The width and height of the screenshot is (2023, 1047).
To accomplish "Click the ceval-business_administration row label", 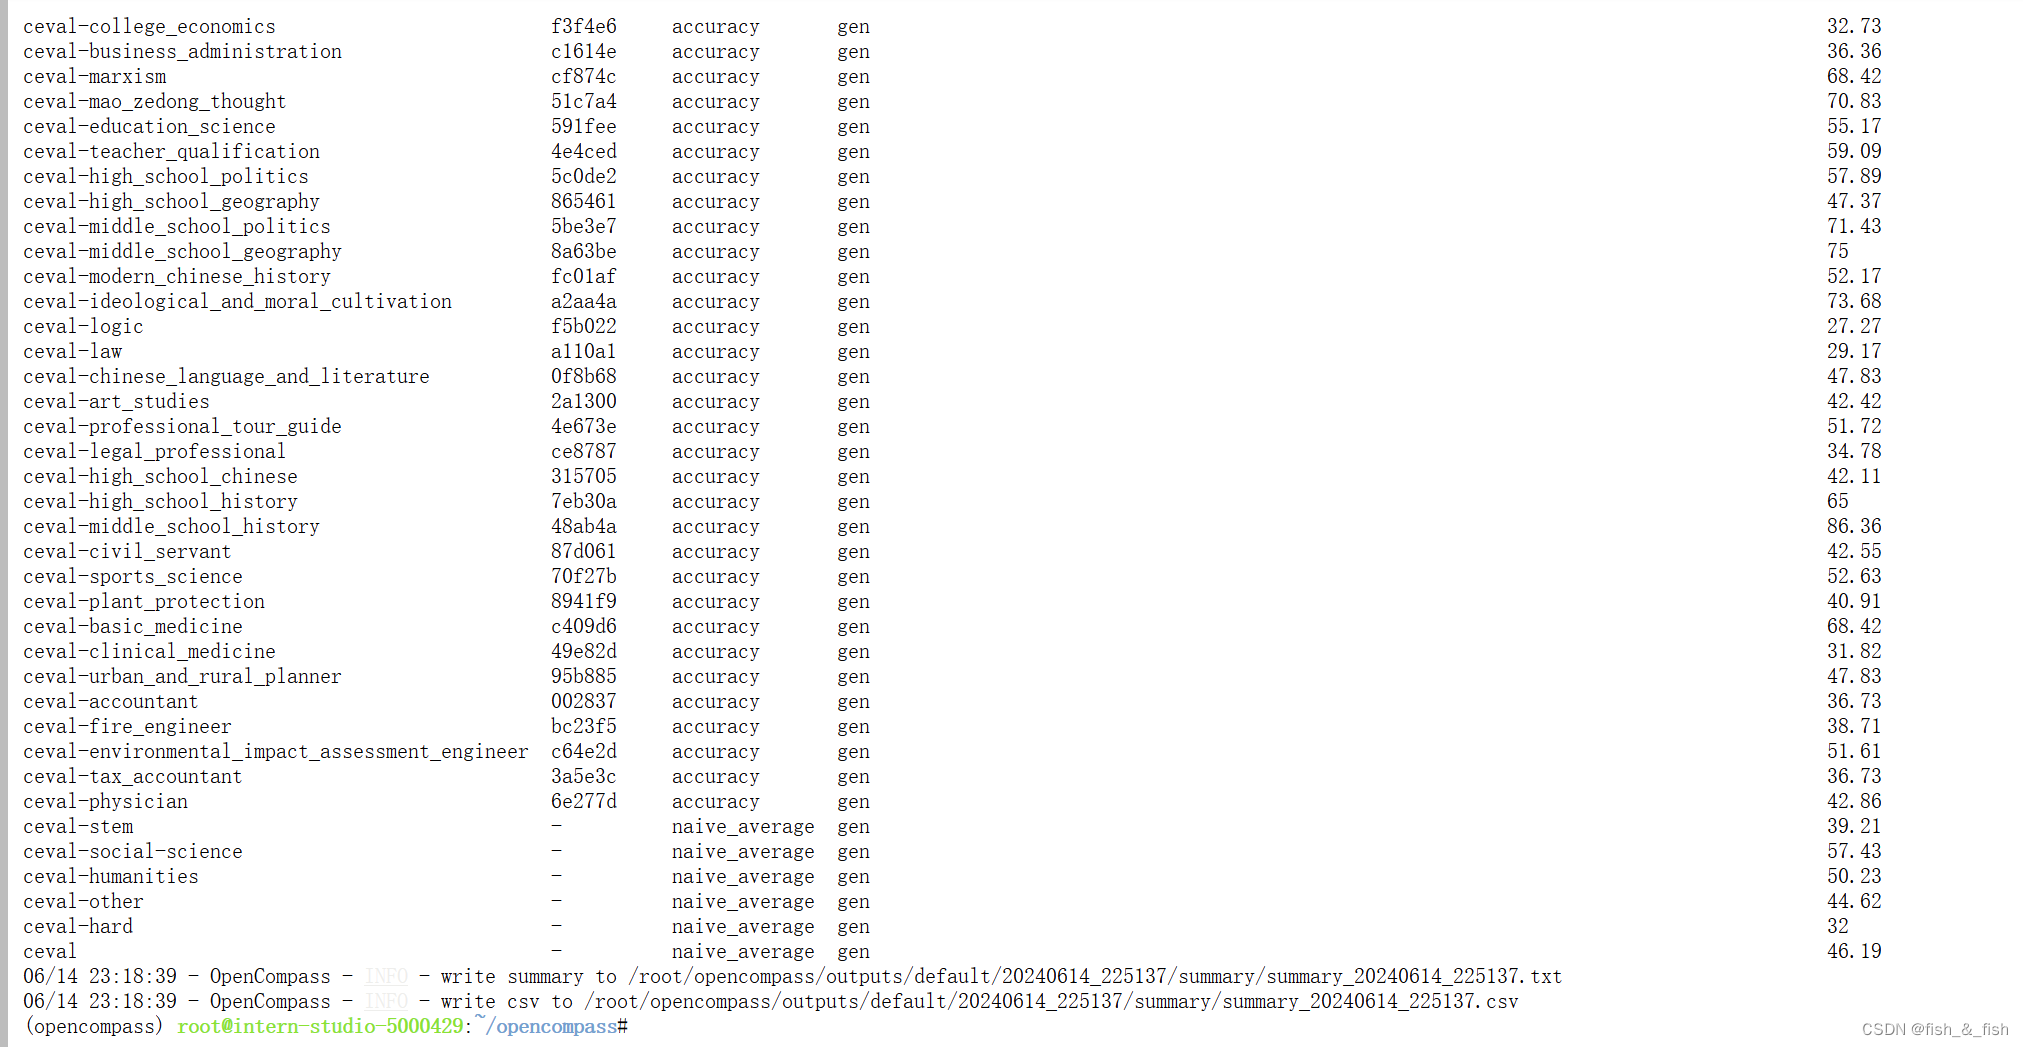I will [182, 52].
